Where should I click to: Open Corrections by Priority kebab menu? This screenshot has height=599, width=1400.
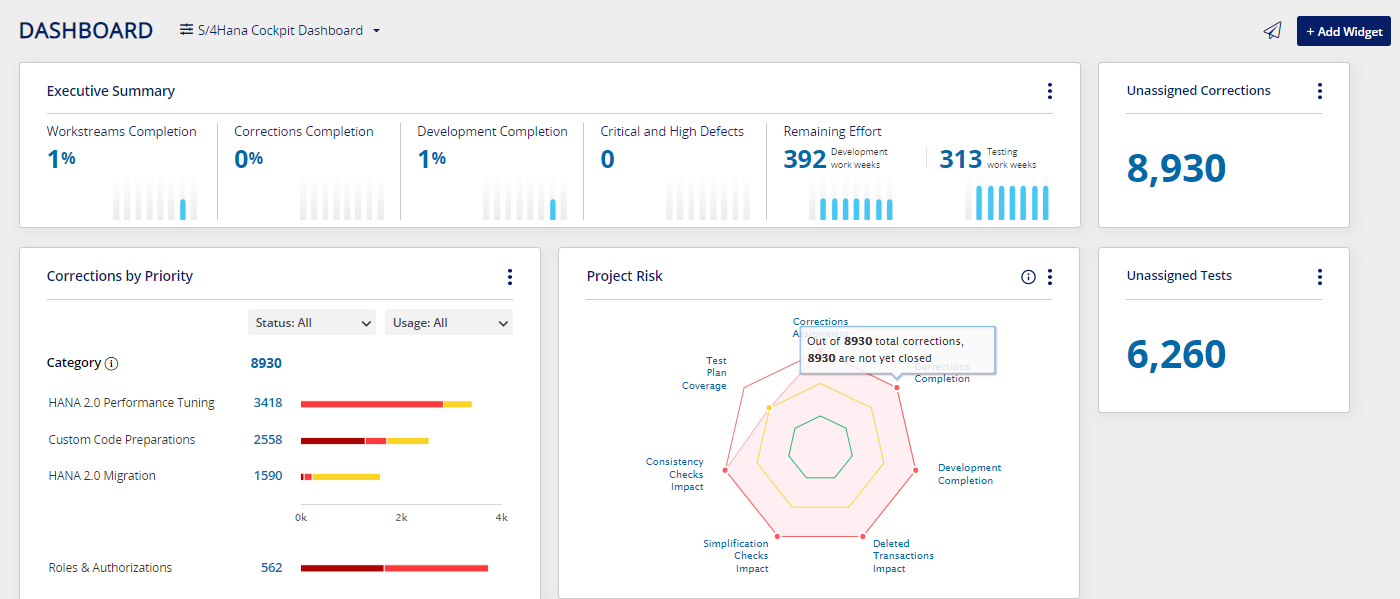click(509, 277)
